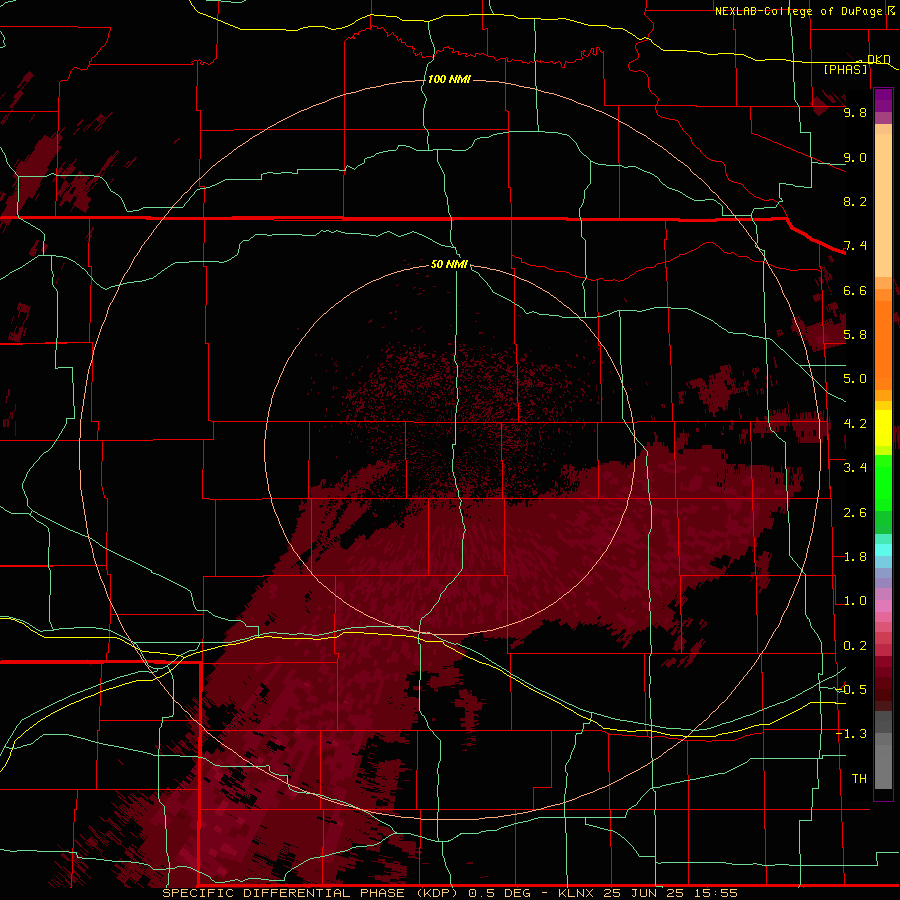This screenshot has width=900, height=900.
Task: Click the [PHAS] legend title
Action: [845, 69]
